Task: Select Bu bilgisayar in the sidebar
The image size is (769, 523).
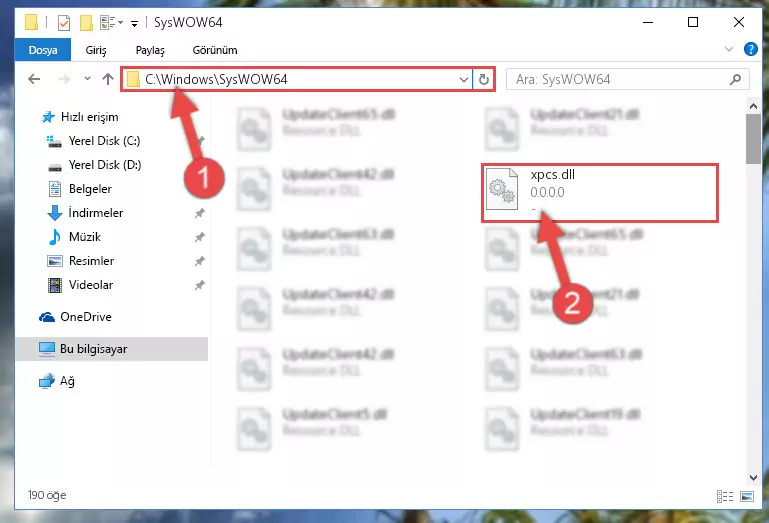Action: (x=111, y=349)
